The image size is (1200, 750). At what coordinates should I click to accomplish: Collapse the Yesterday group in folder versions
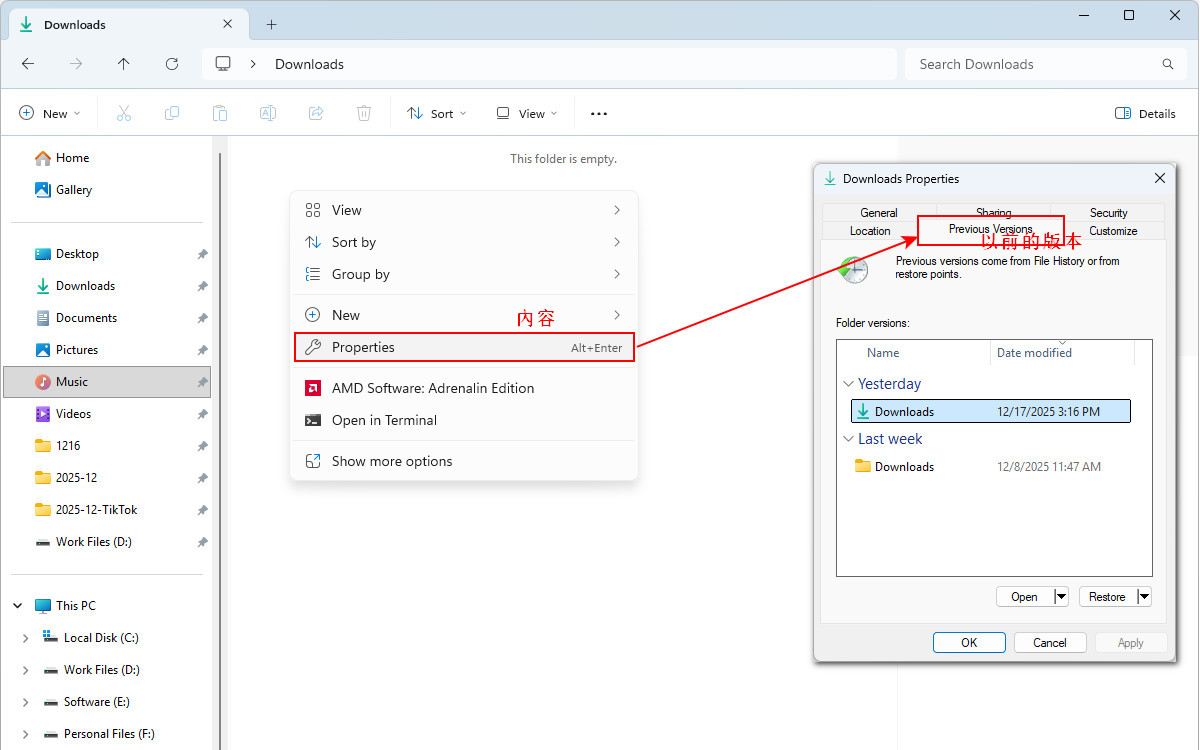point(849,384)
